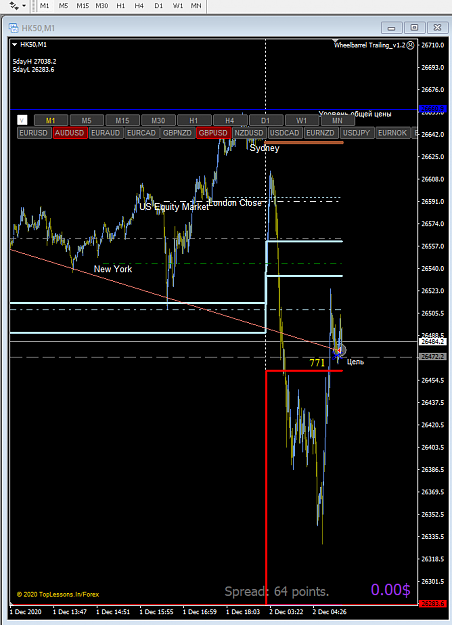Click the chart shift triangle marker at top

[335, 41]
